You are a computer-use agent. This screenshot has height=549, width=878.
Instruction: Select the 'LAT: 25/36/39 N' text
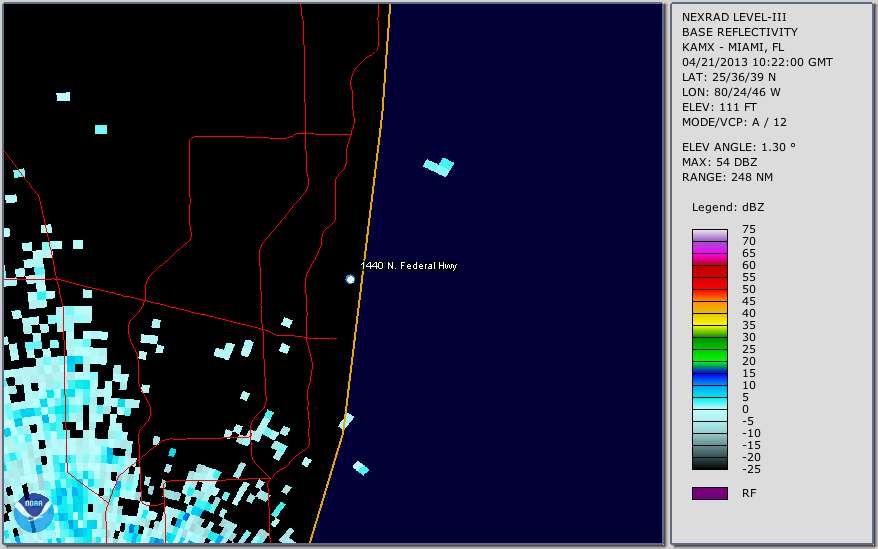point(728,77)
